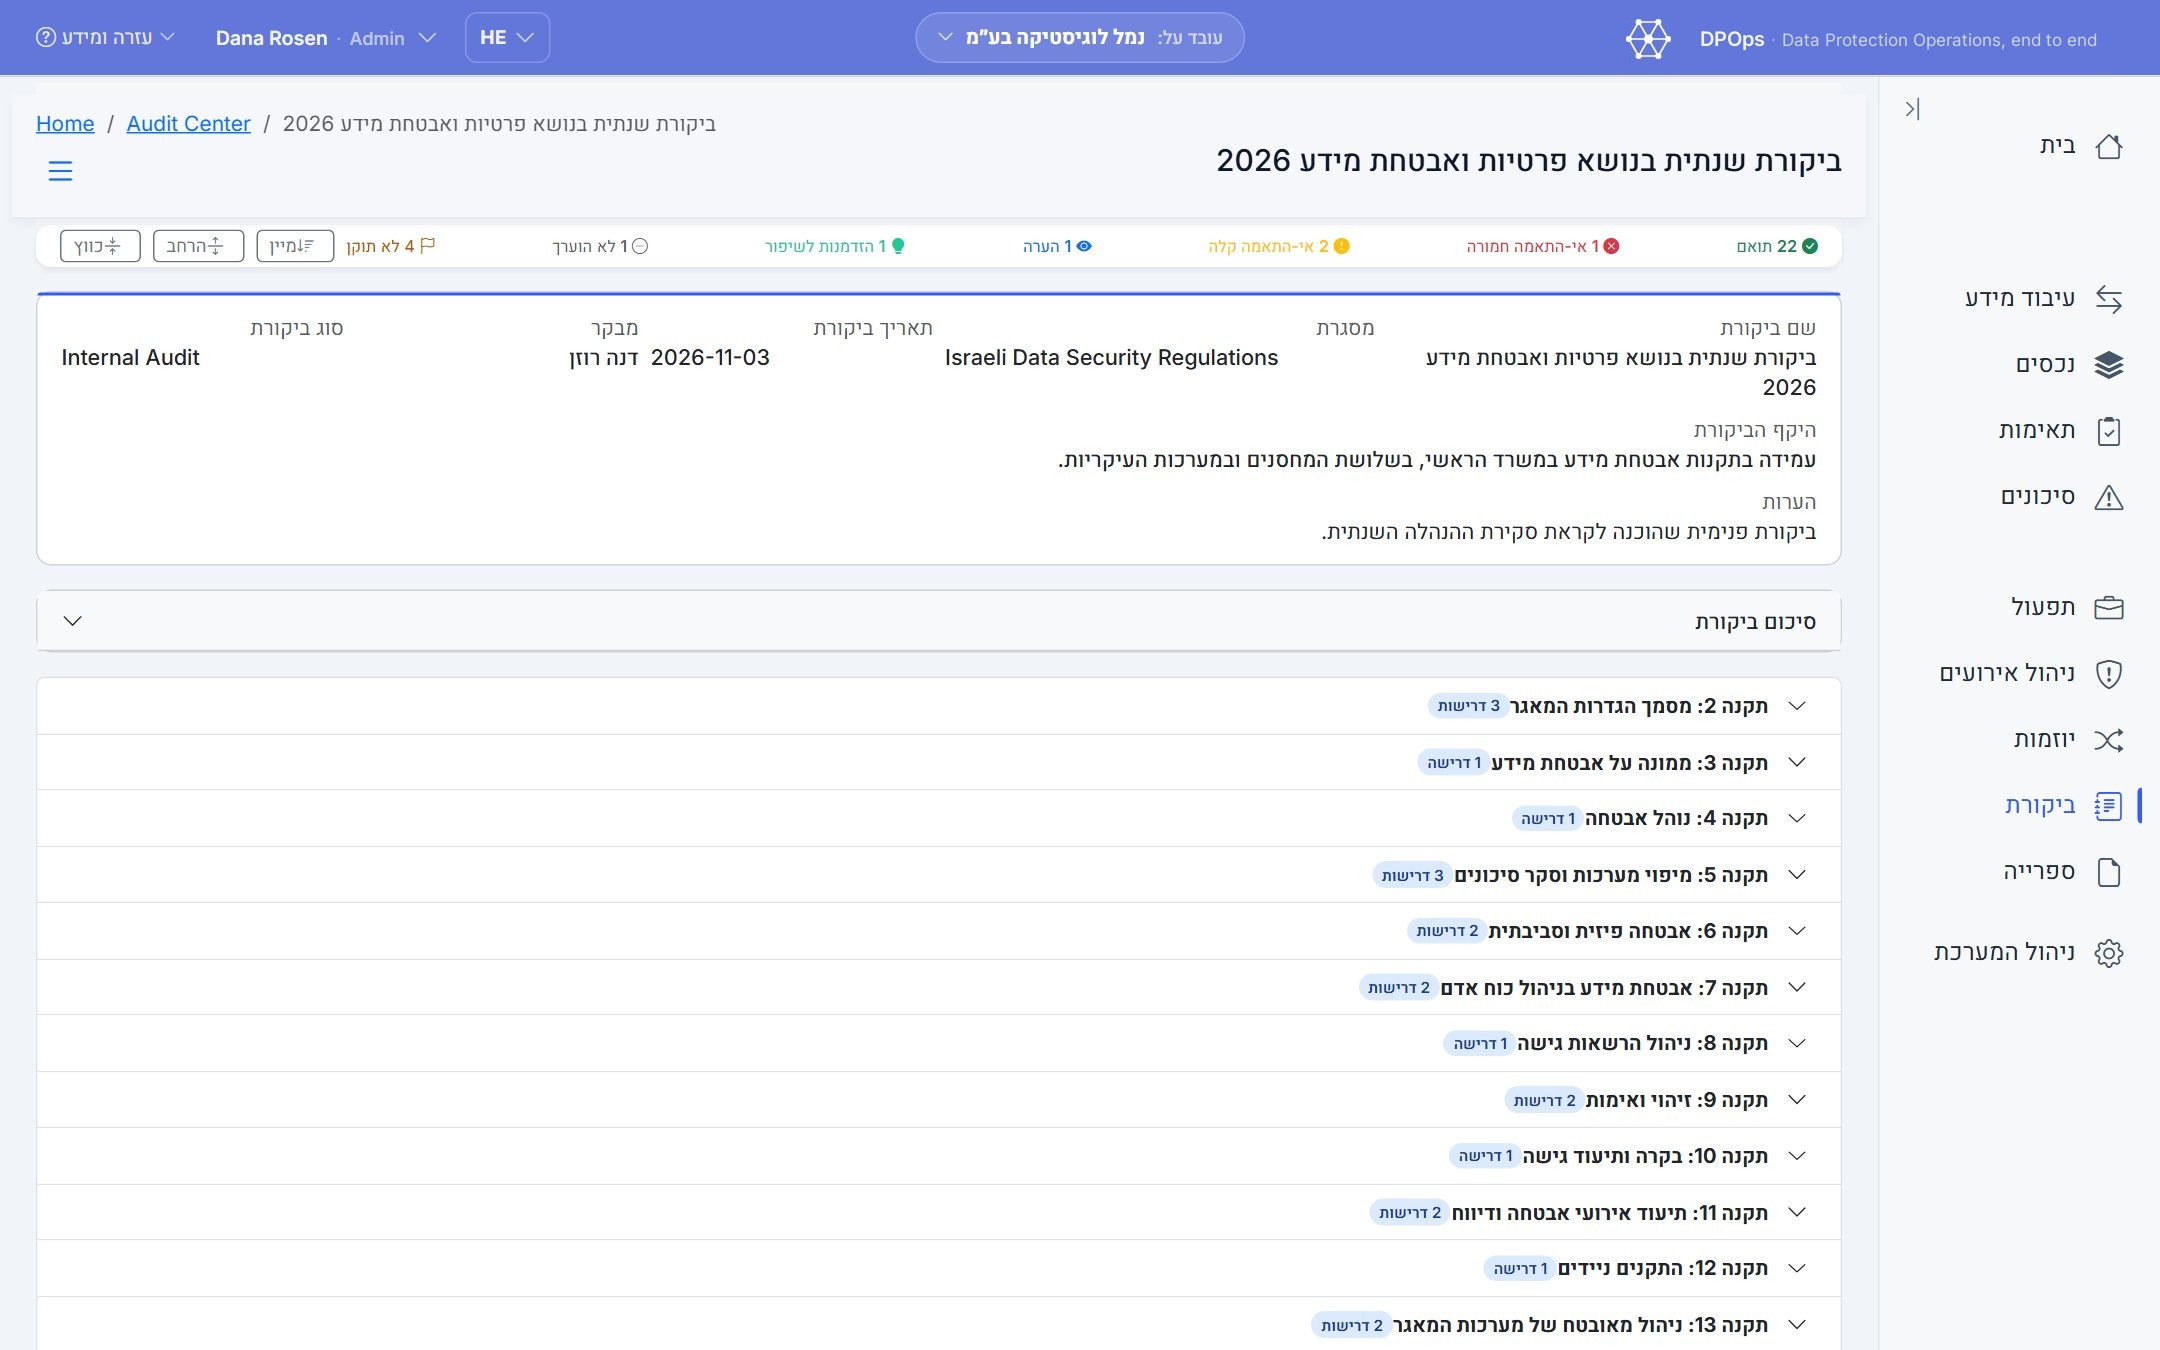
Task: Open the hamburger menu under breadcrumbs
Action: pyautogui.click(x=60, y=171)
